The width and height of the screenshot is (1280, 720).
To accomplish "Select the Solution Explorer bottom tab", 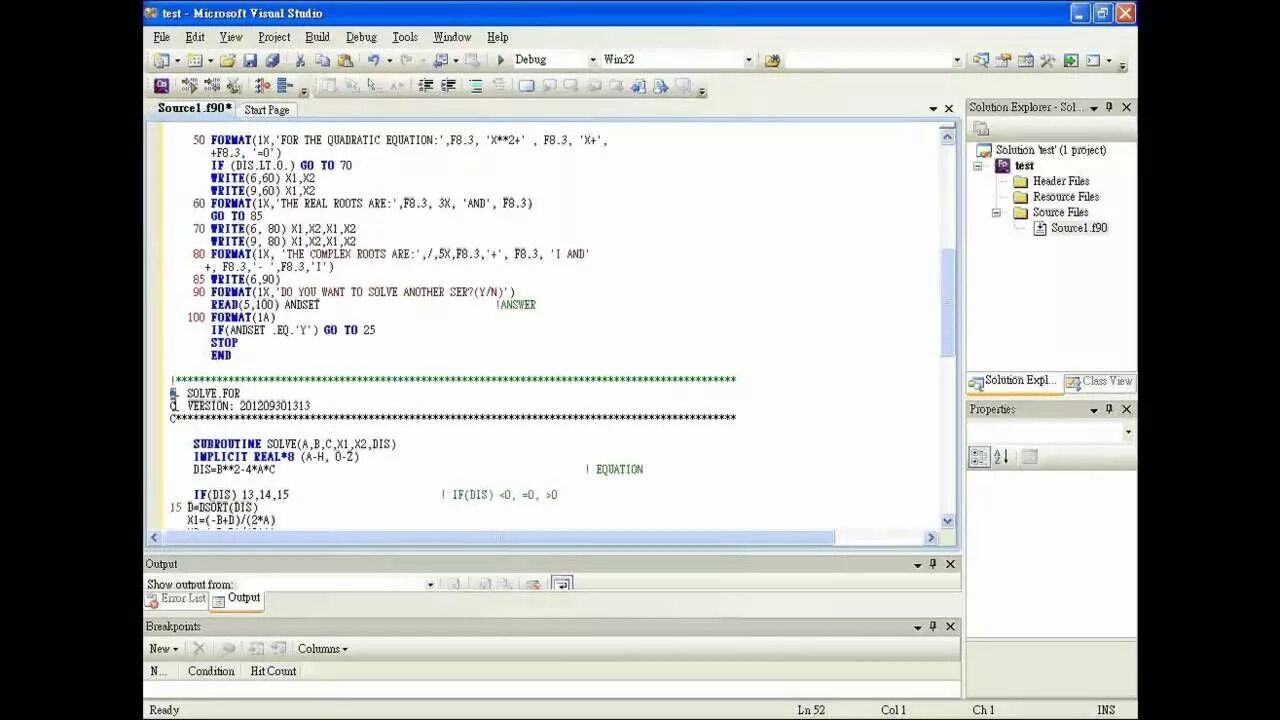I will [x=1013, y=381].
